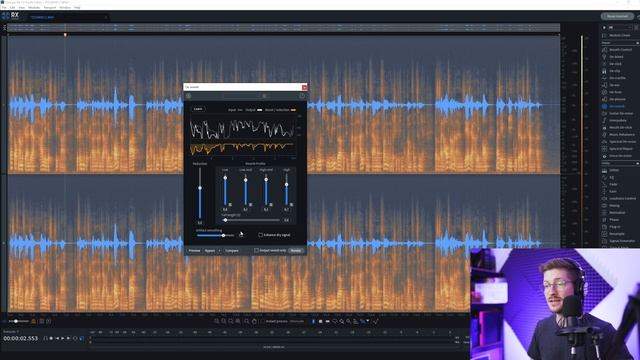Adjust the Artifact smoothing slider

tap(216, 236)
